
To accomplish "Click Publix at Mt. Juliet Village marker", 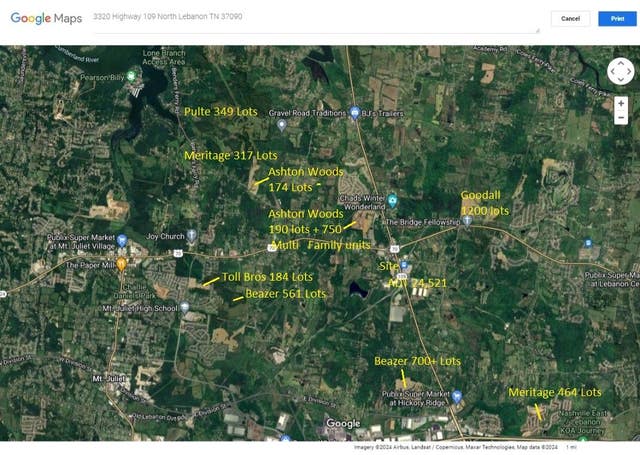I will pos(122,241).
